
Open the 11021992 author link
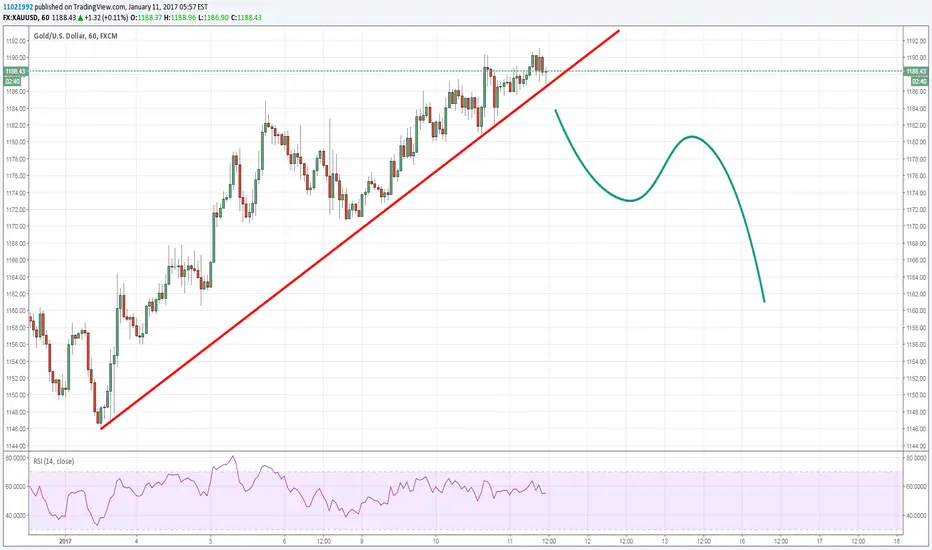click(x=18, y=7)
